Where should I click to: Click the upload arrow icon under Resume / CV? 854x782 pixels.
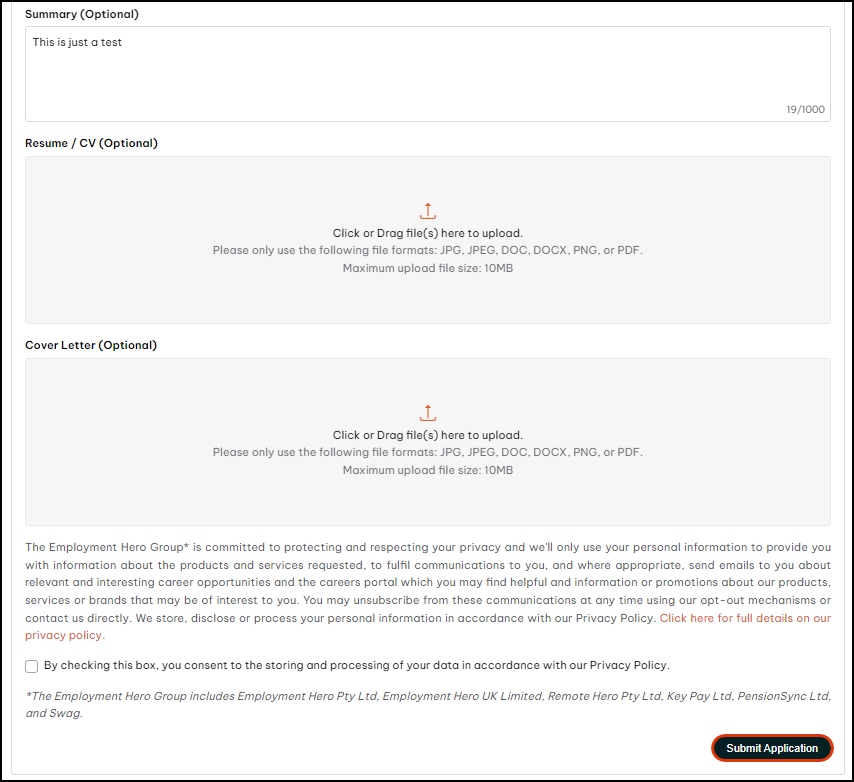click(428, 211)
